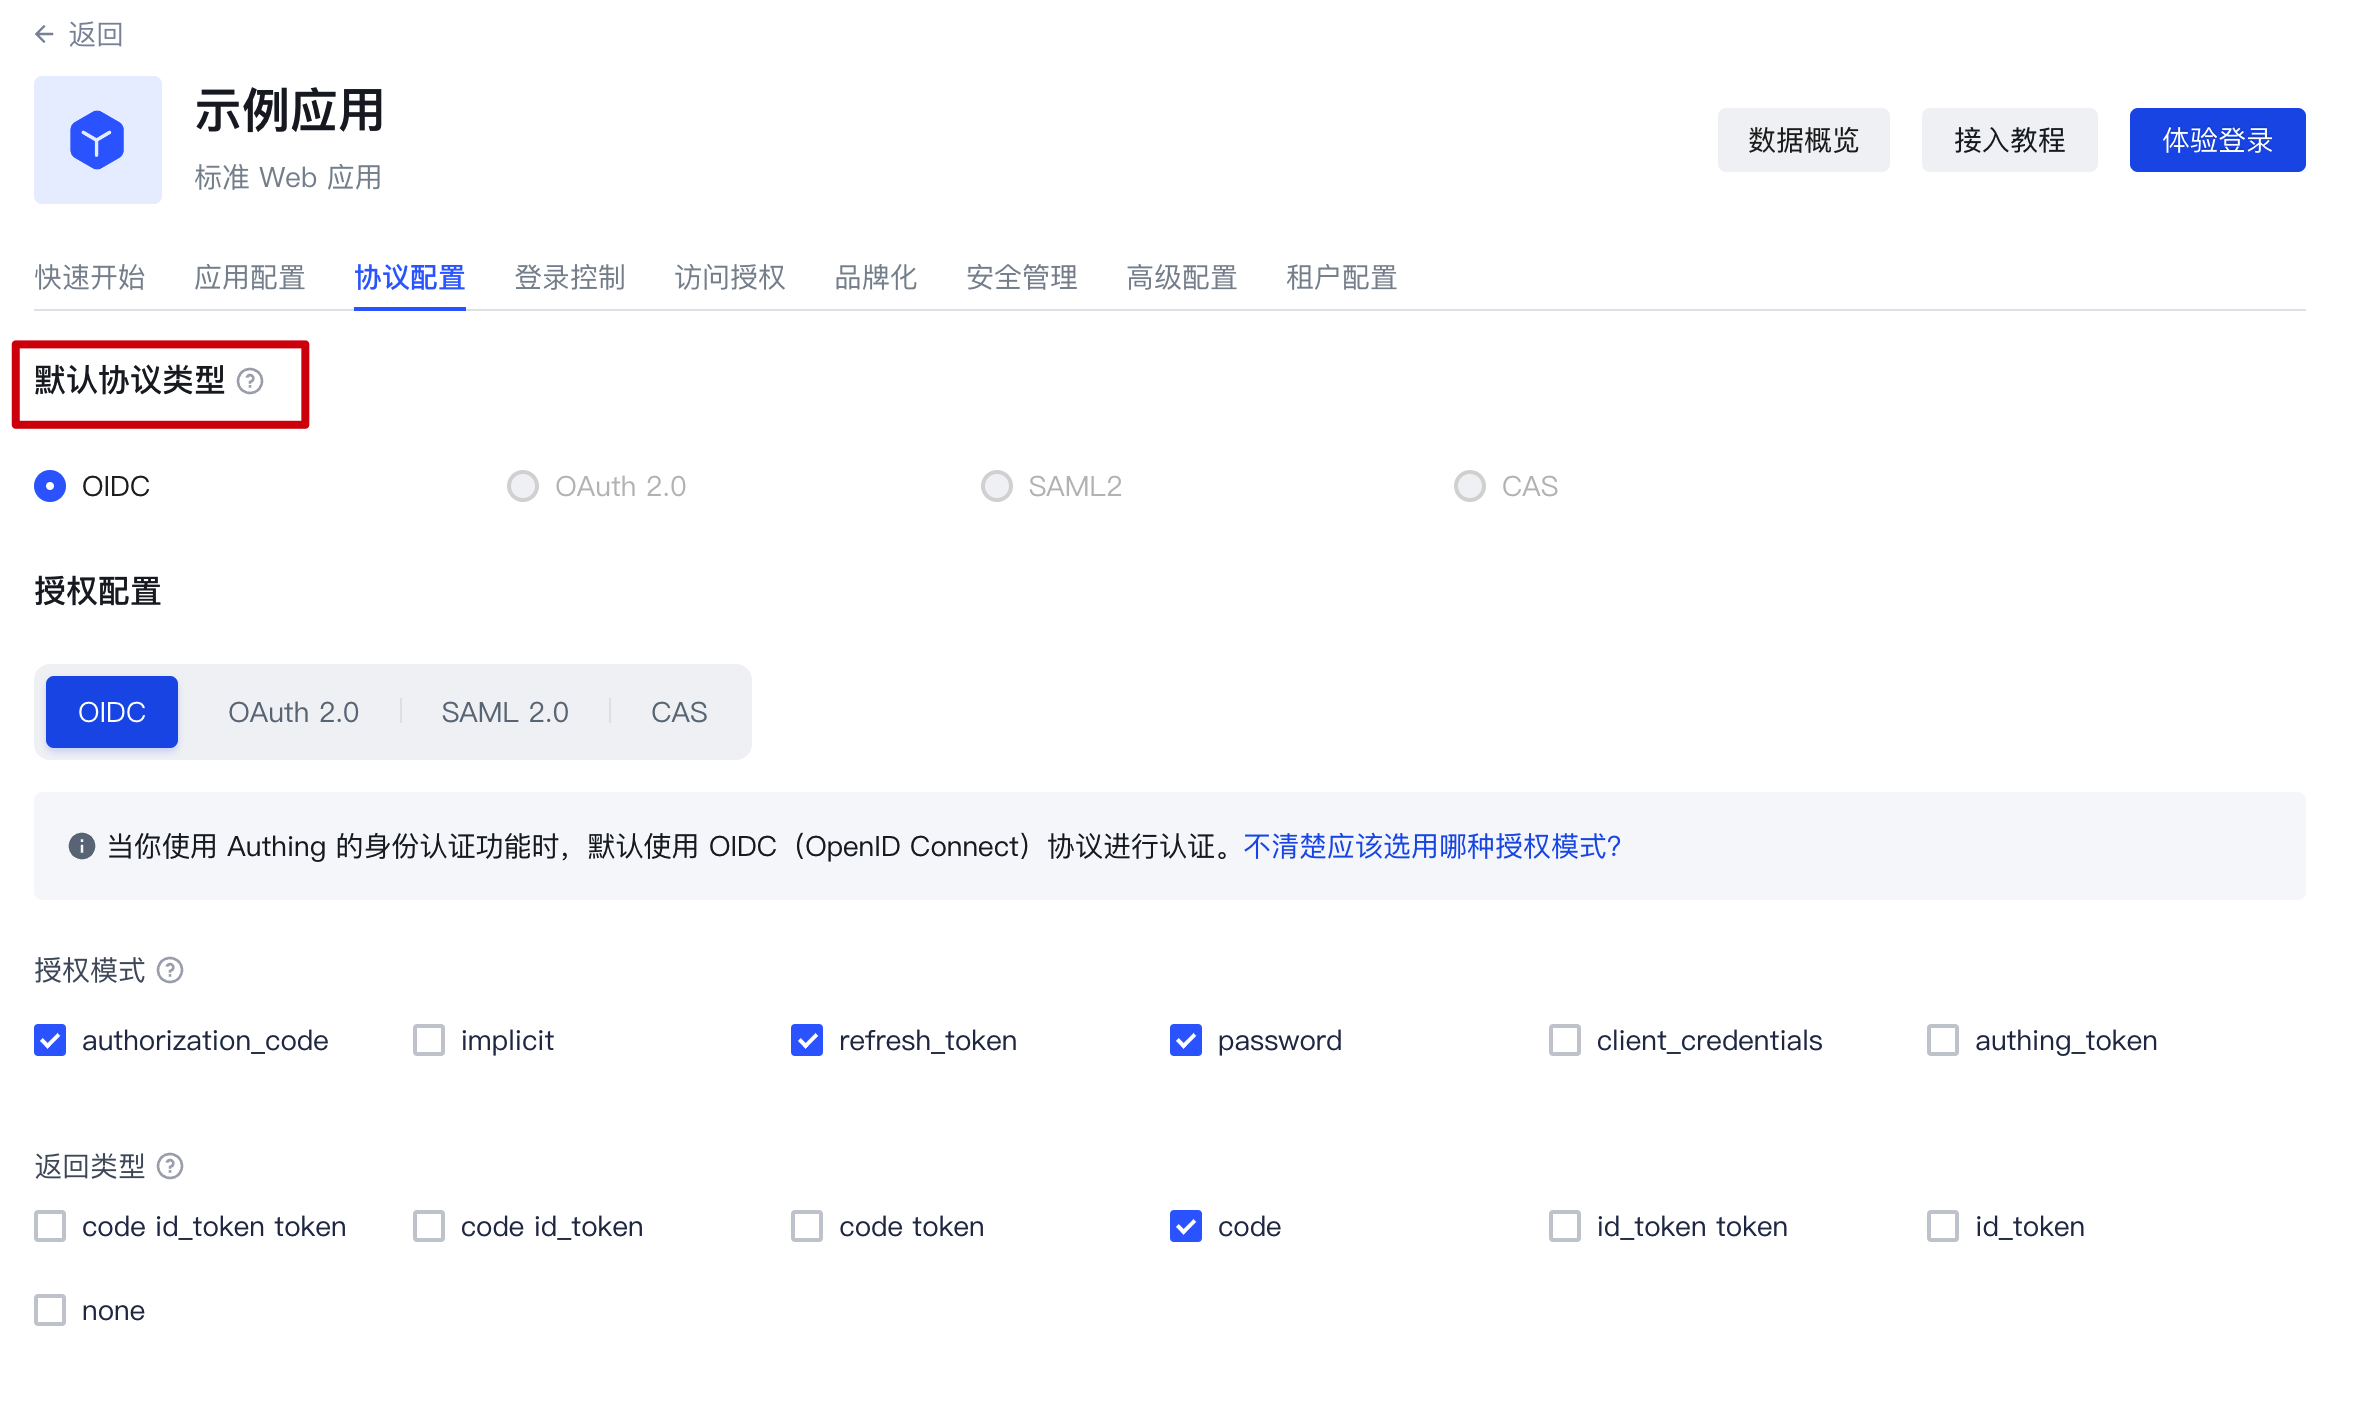Click the help icon next to 授权模式

point(171,969)
